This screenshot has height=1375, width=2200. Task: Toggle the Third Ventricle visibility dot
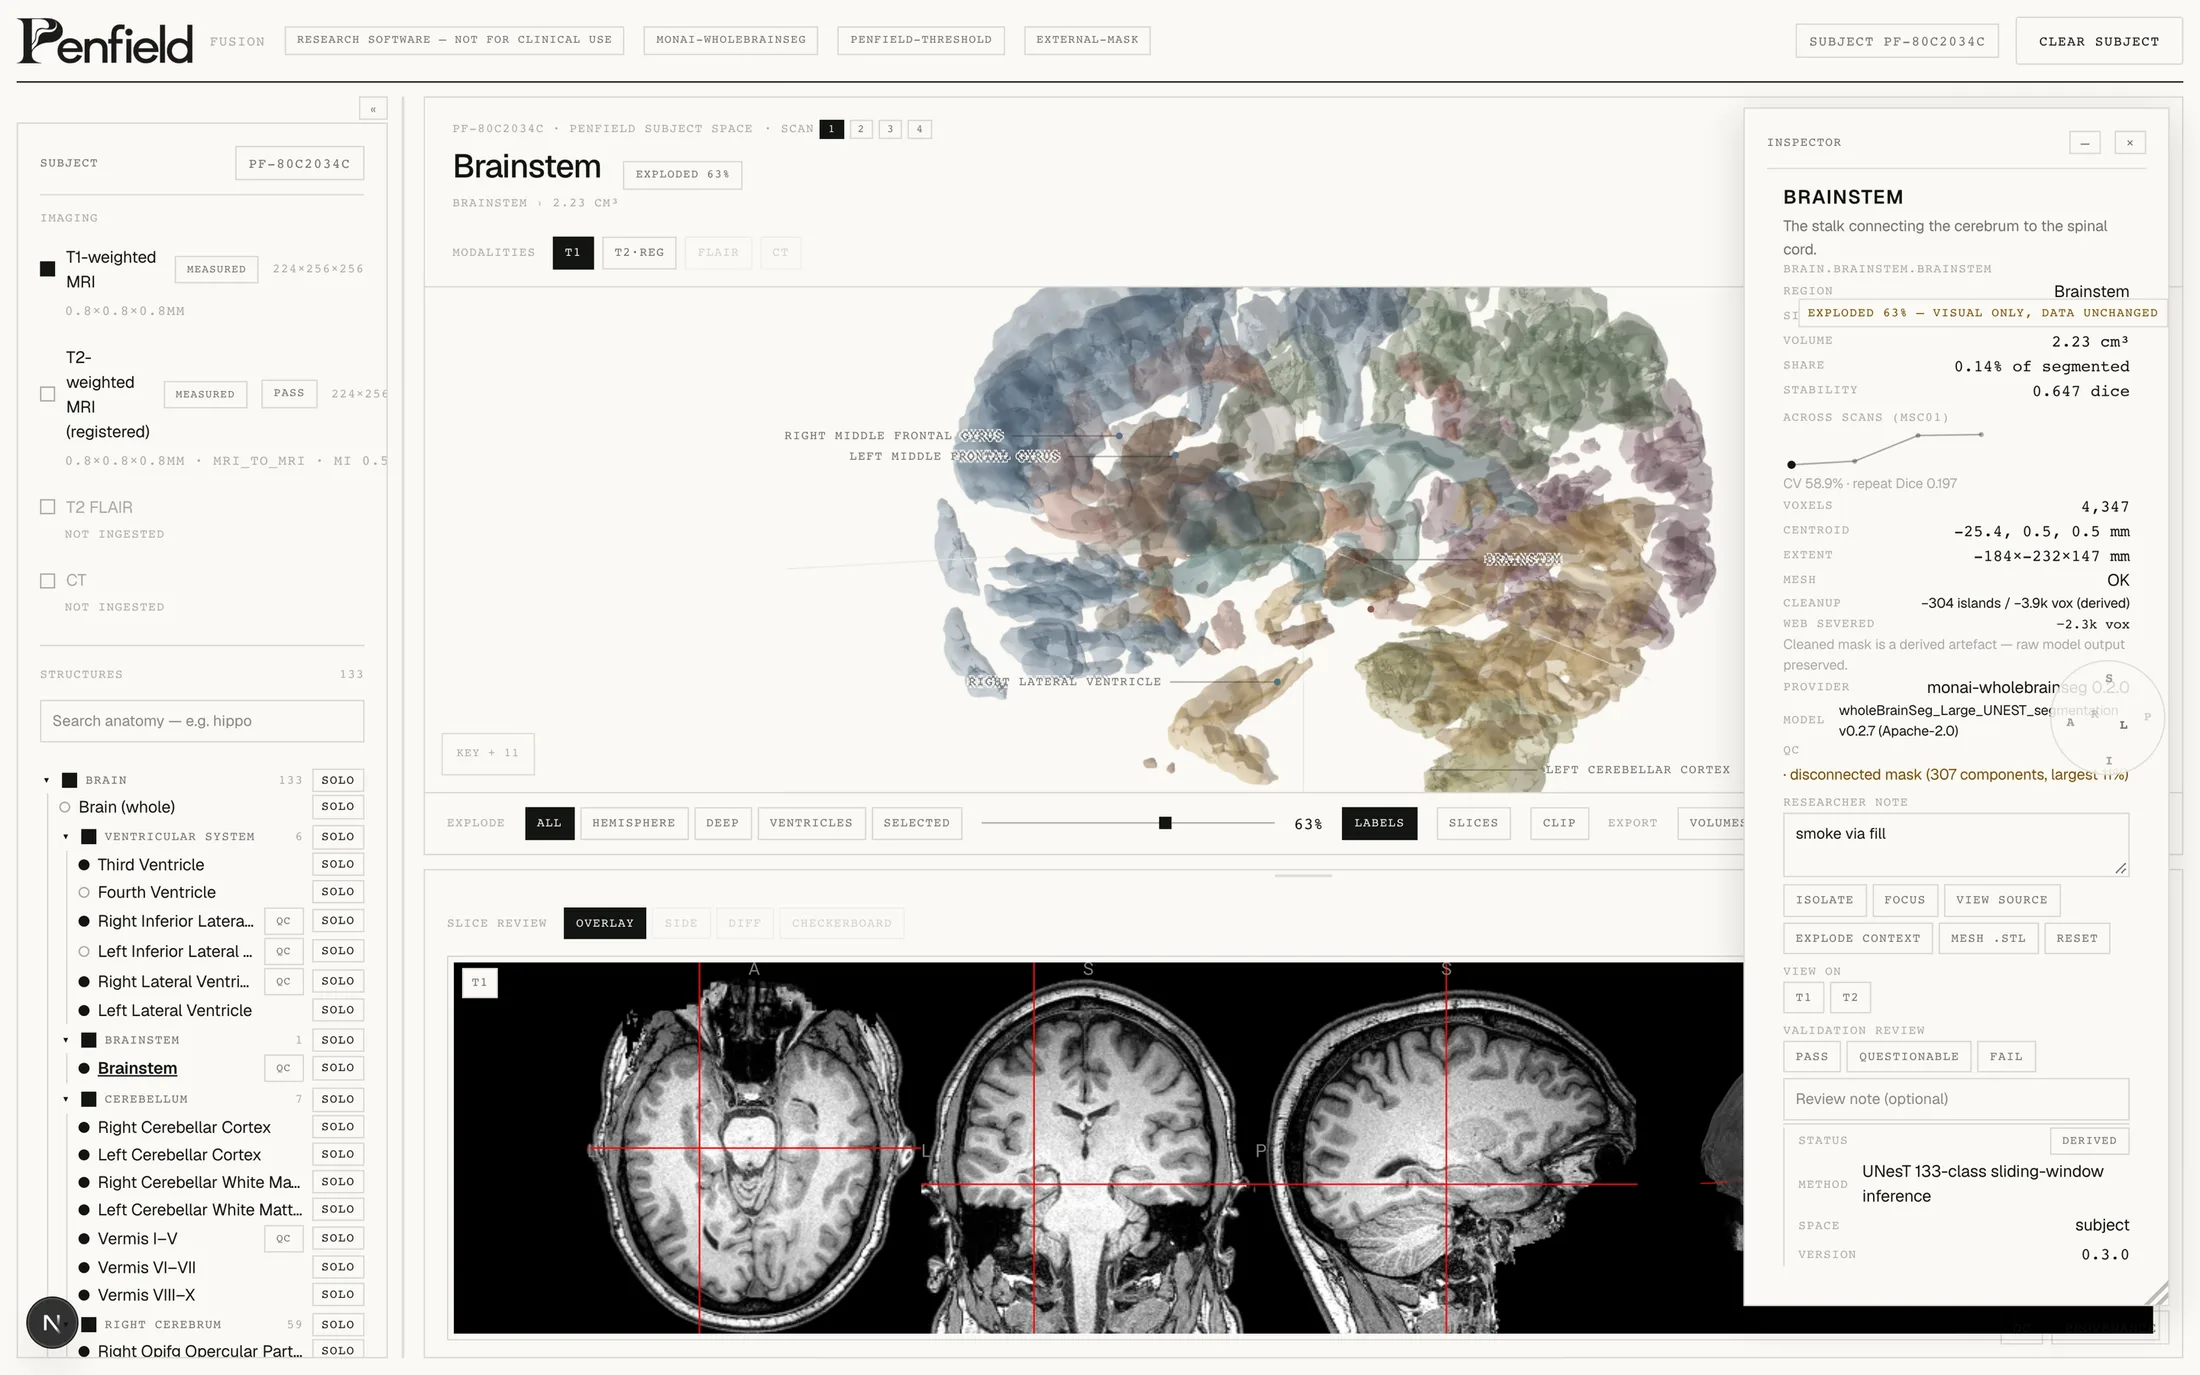84,865
